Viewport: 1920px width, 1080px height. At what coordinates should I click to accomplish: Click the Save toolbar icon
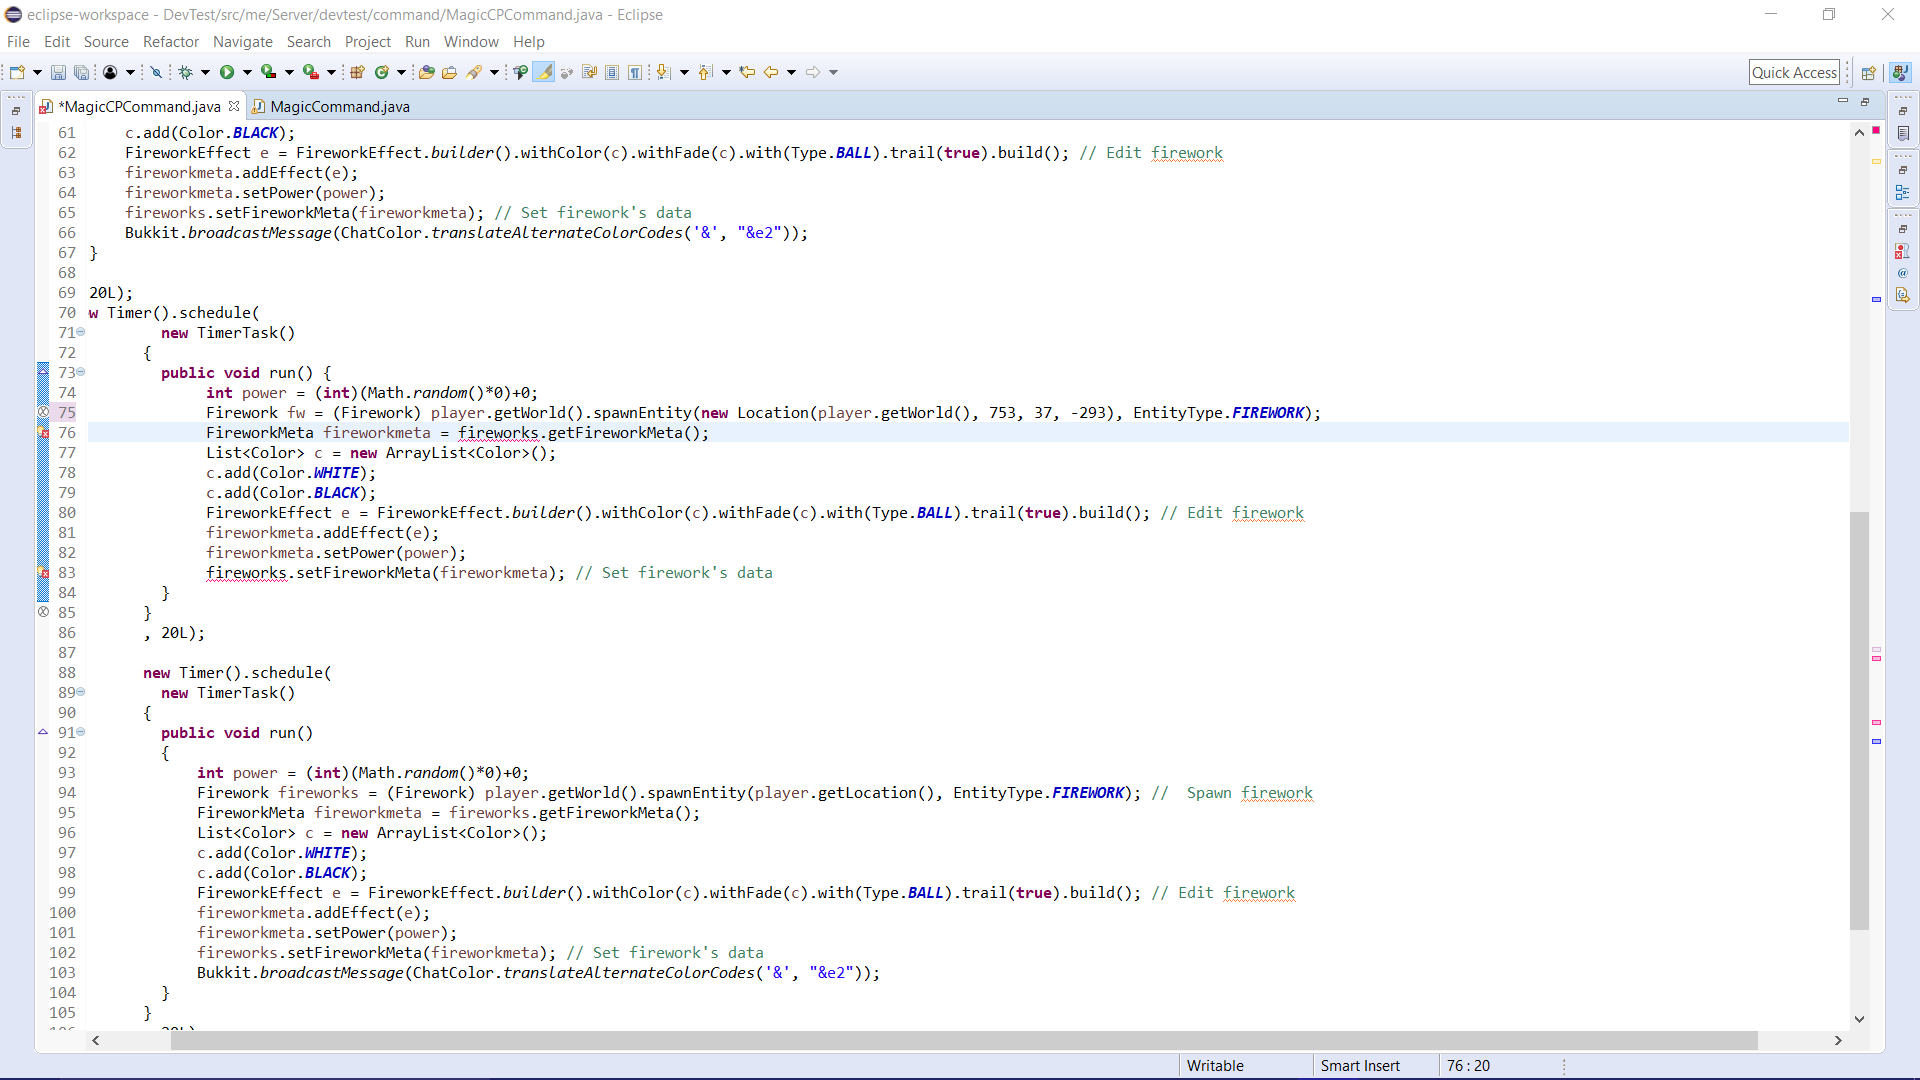click(x=58, y=72)
